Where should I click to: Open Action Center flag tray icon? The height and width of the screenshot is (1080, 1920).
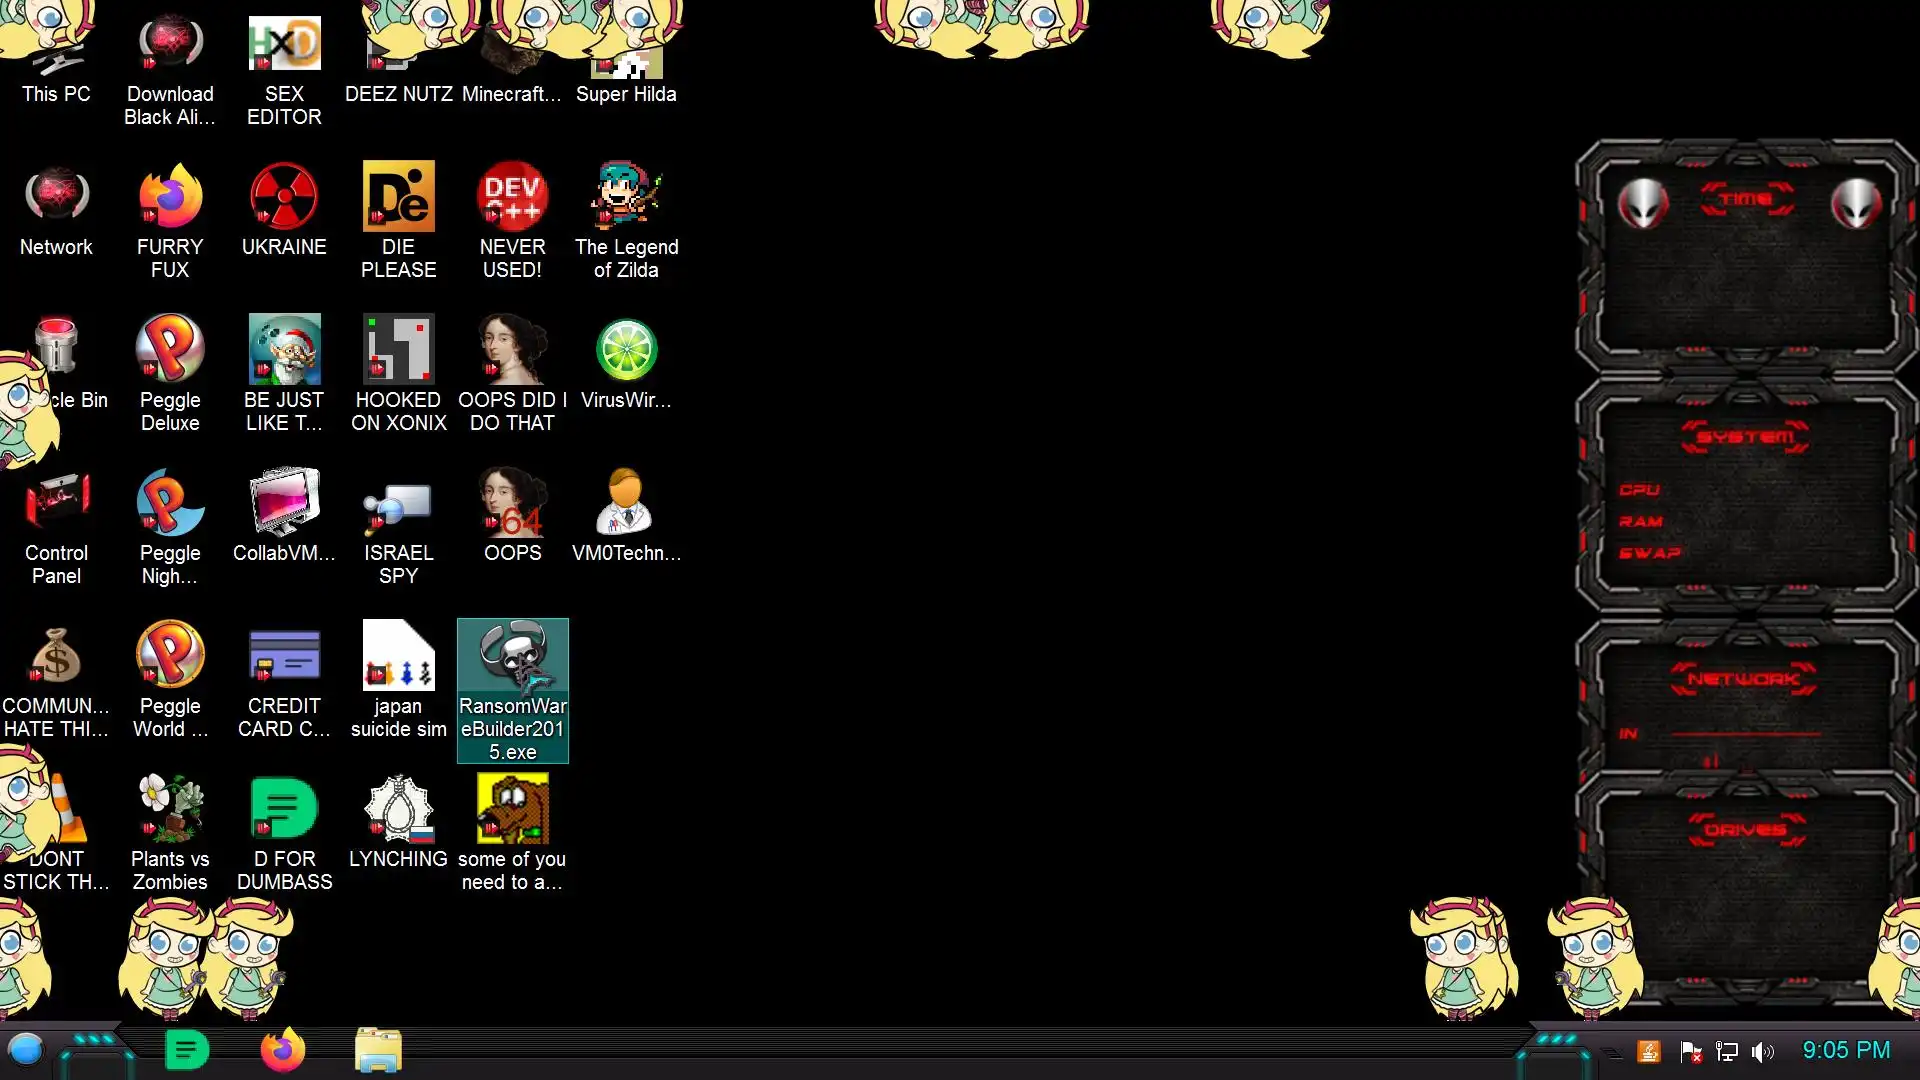[1691, 1051]
